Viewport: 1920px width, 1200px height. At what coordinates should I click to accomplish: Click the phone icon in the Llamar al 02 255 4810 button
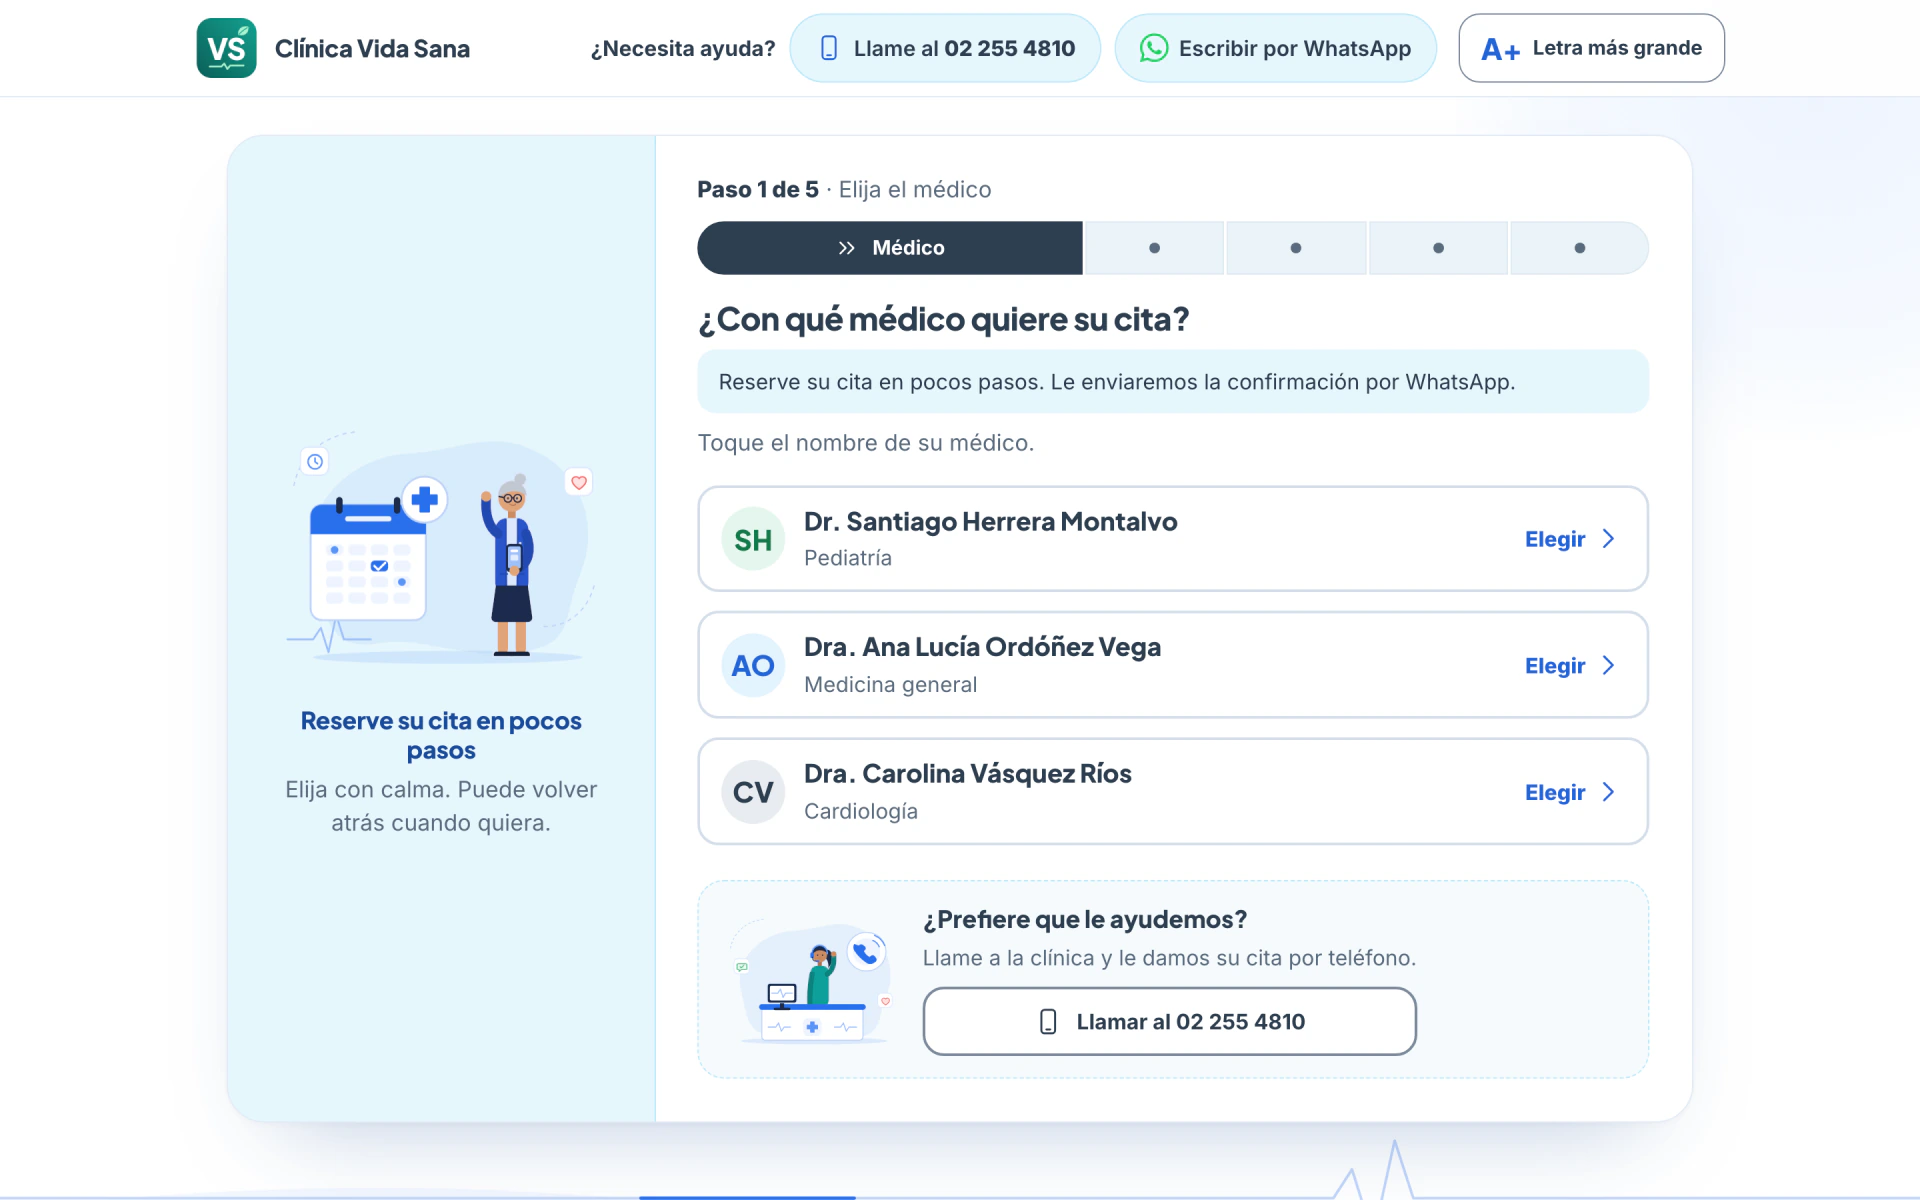click(1048, 1021)
